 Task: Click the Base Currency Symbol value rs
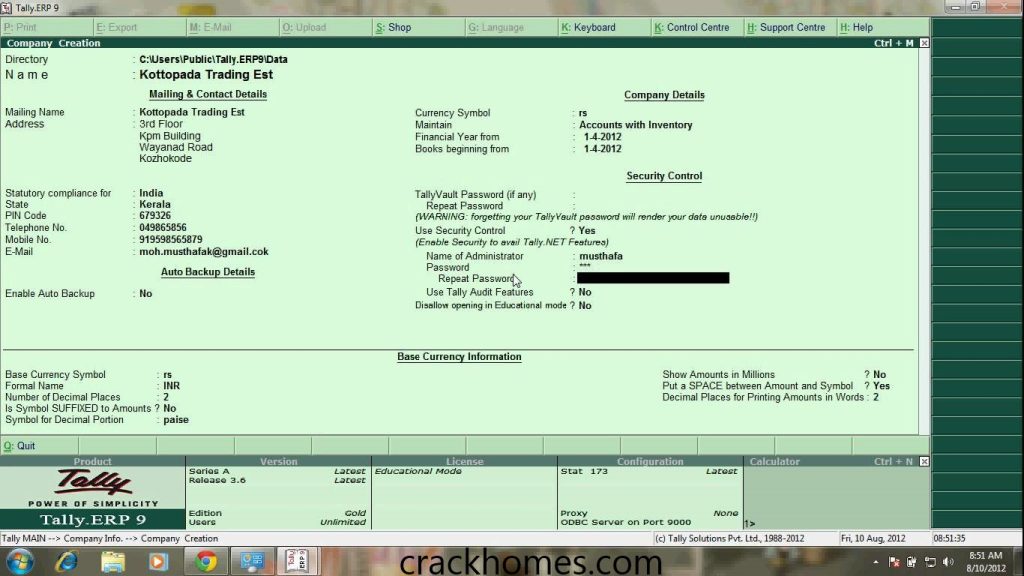click(x=168, y=375)
